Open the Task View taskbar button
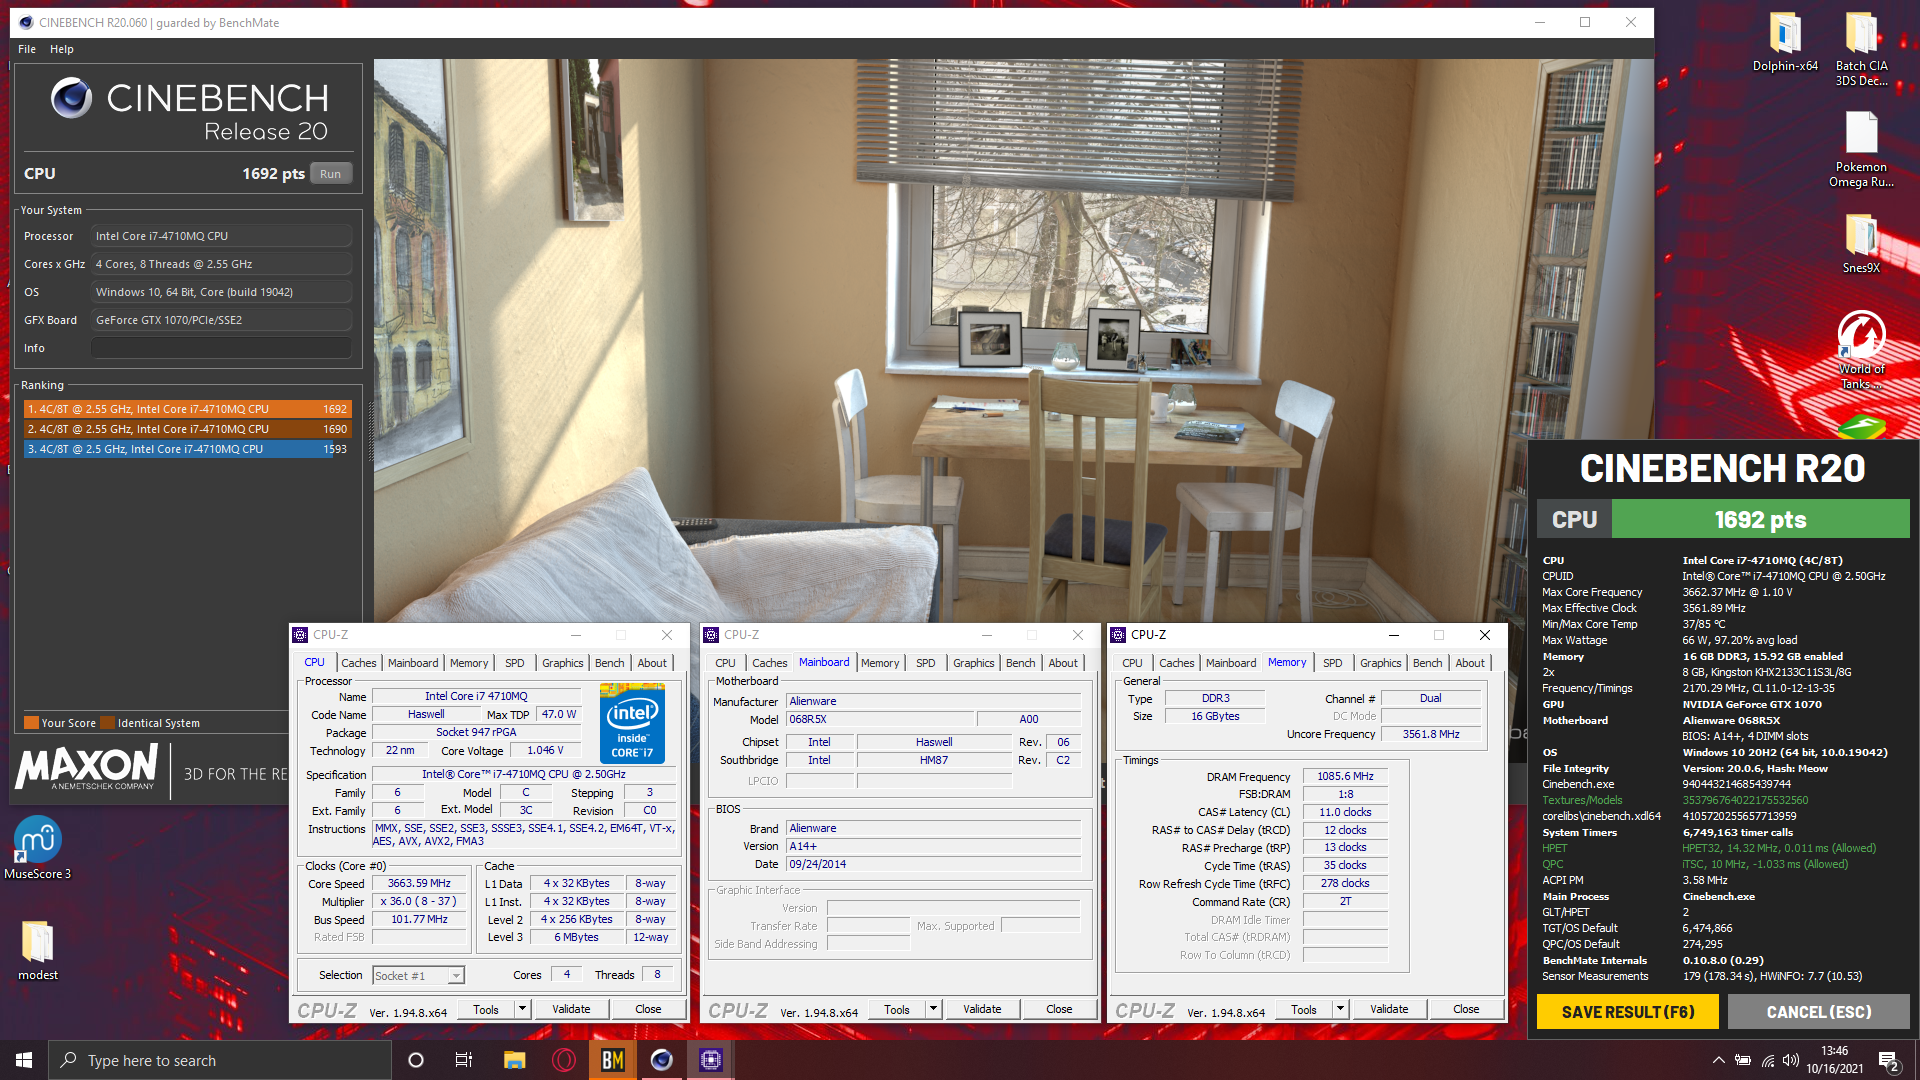The width and height of the screenshot is (1920, 1080). click(x=464, y=1060)
